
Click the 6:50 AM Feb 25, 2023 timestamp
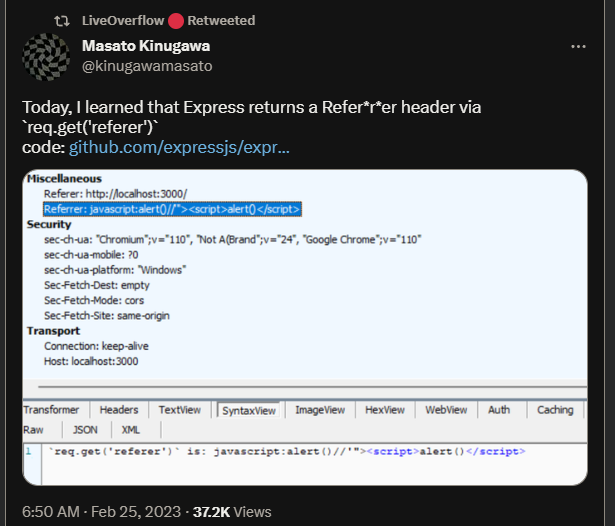102,512
